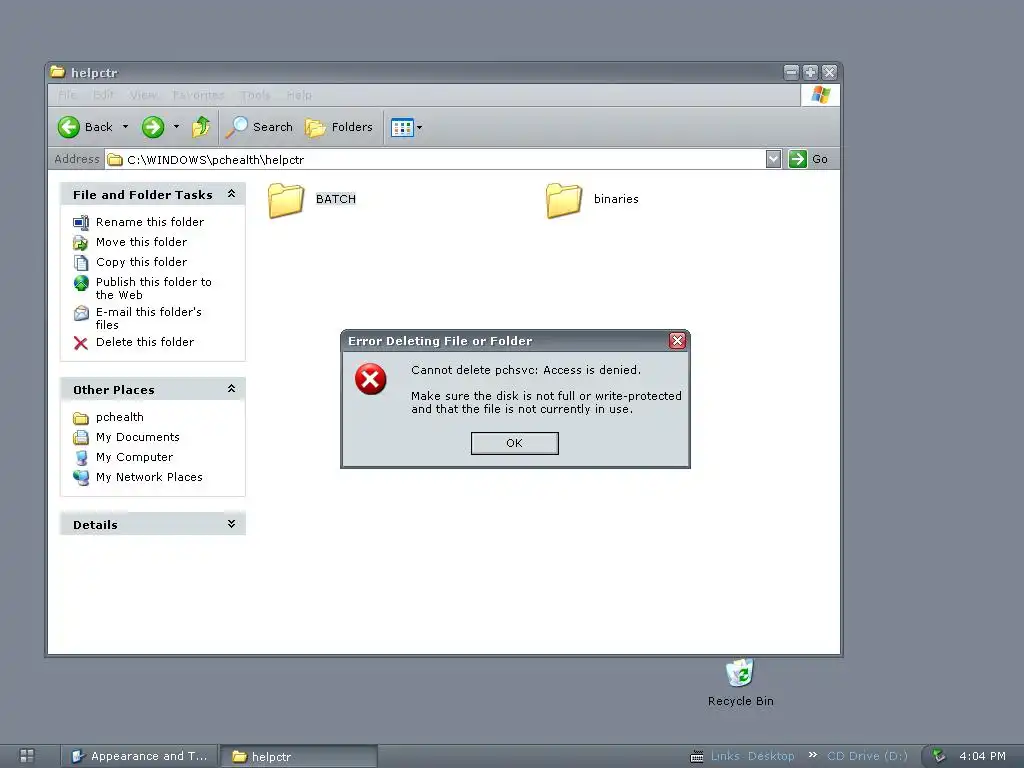
Task: Click the keyboard icon in taskbar
Action: point(697,756)
